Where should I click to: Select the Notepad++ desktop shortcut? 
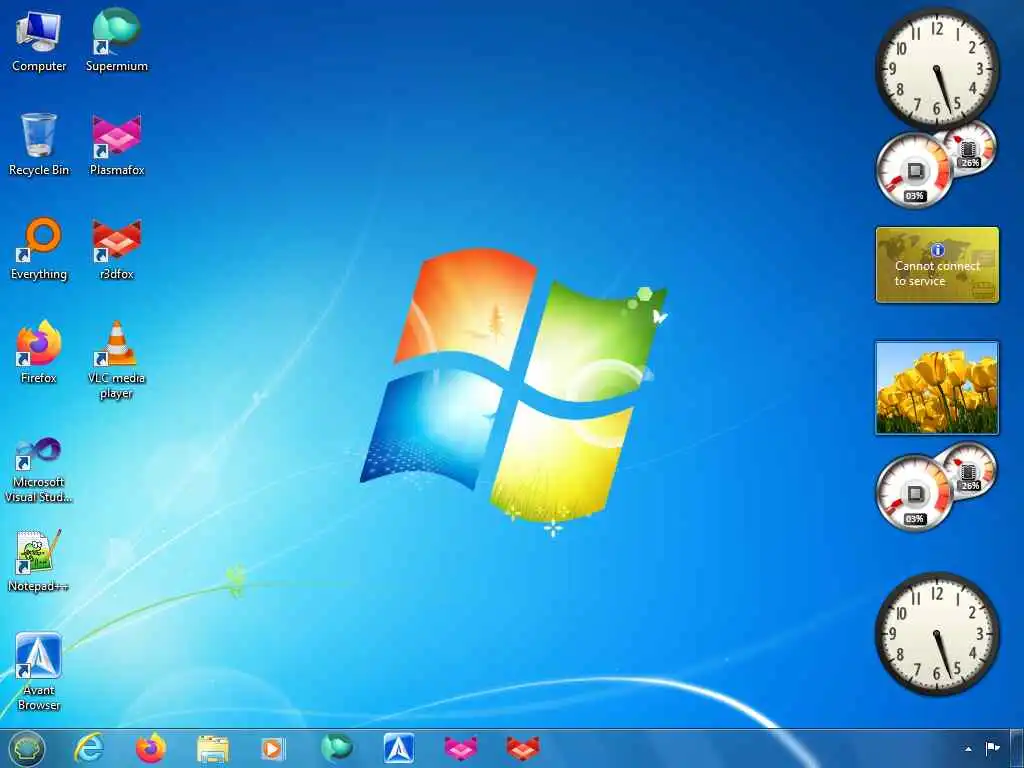tap(39, 561)
